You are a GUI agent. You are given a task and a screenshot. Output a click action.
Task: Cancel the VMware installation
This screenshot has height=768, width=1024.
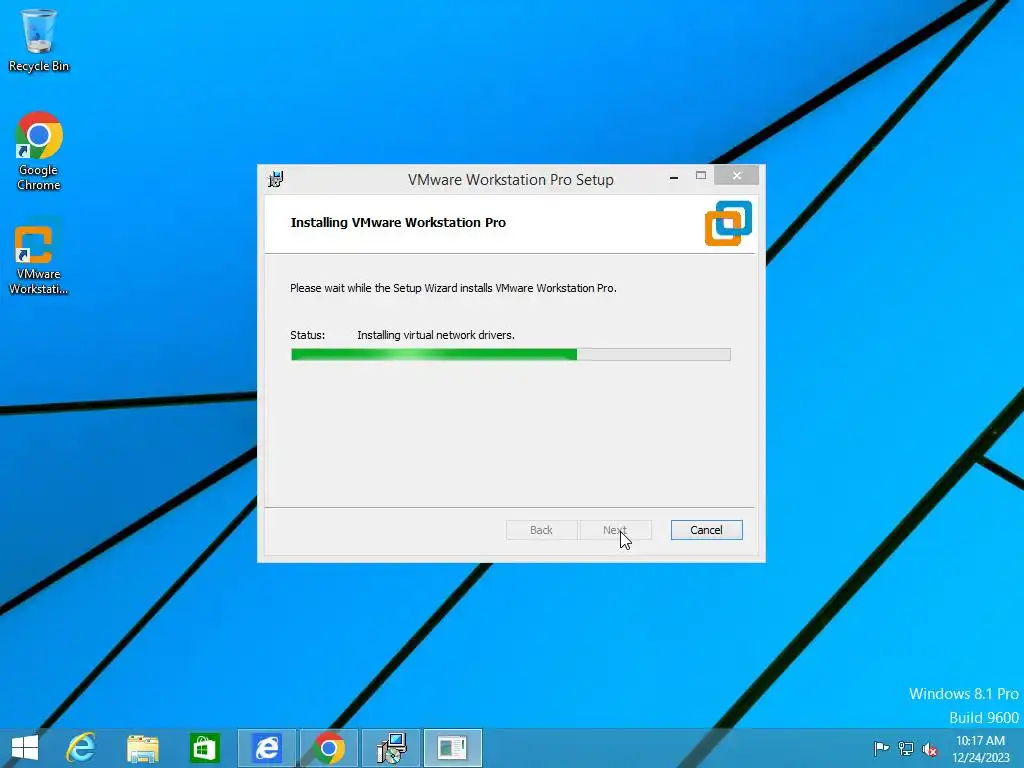[x=707, y=530]
